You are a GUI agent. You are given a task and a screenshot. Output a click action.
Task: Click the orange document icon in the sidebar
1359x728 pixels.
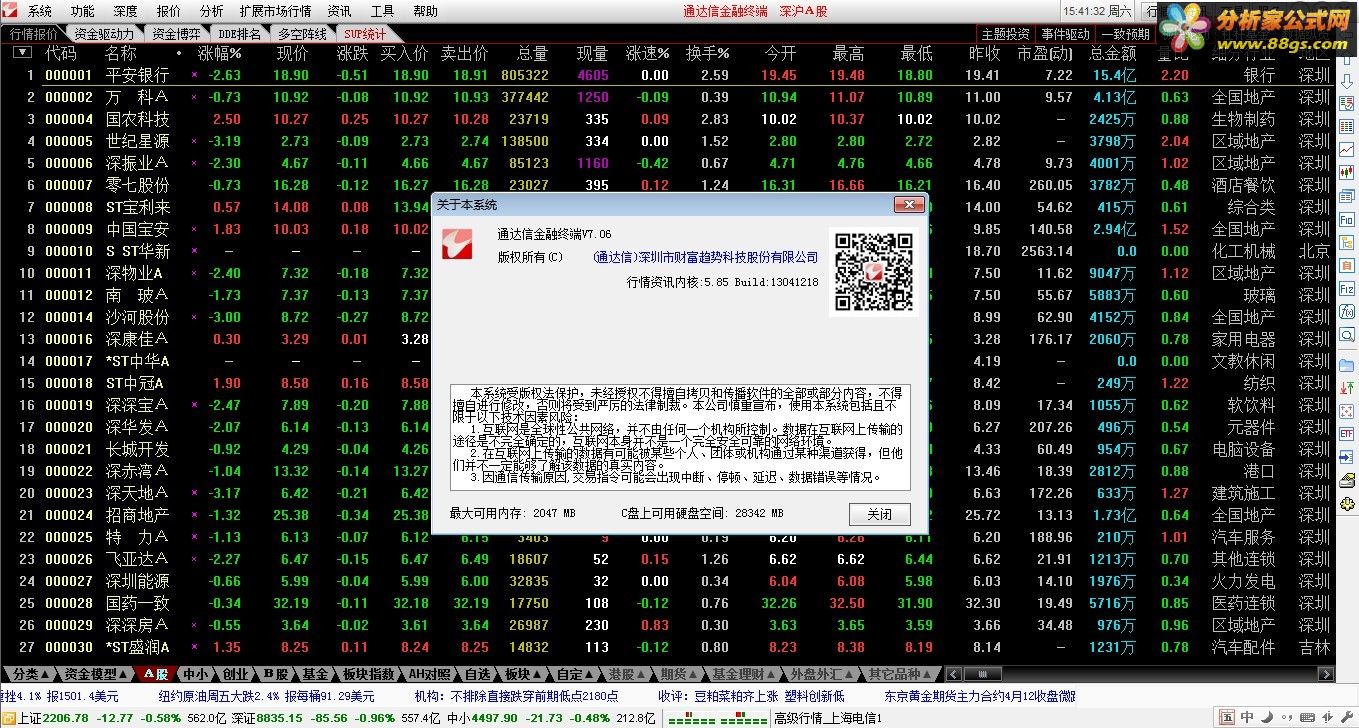coord(1347,265)
